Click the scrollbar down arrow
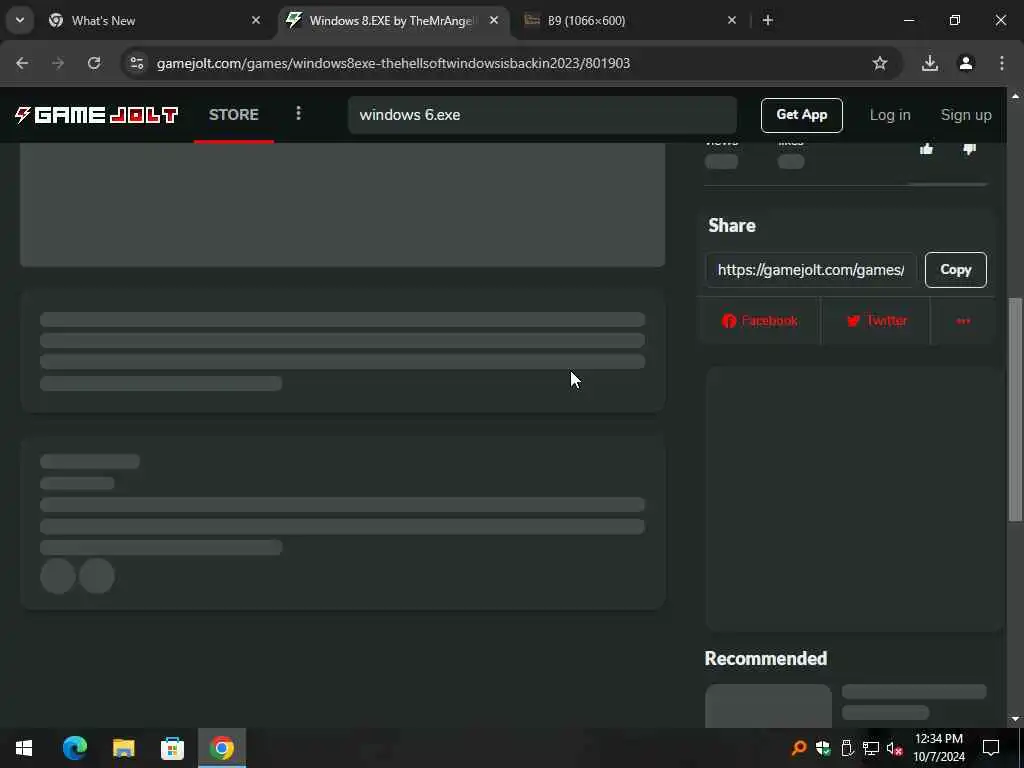This screenshot has width=1024, height=768. (1015, 720)
